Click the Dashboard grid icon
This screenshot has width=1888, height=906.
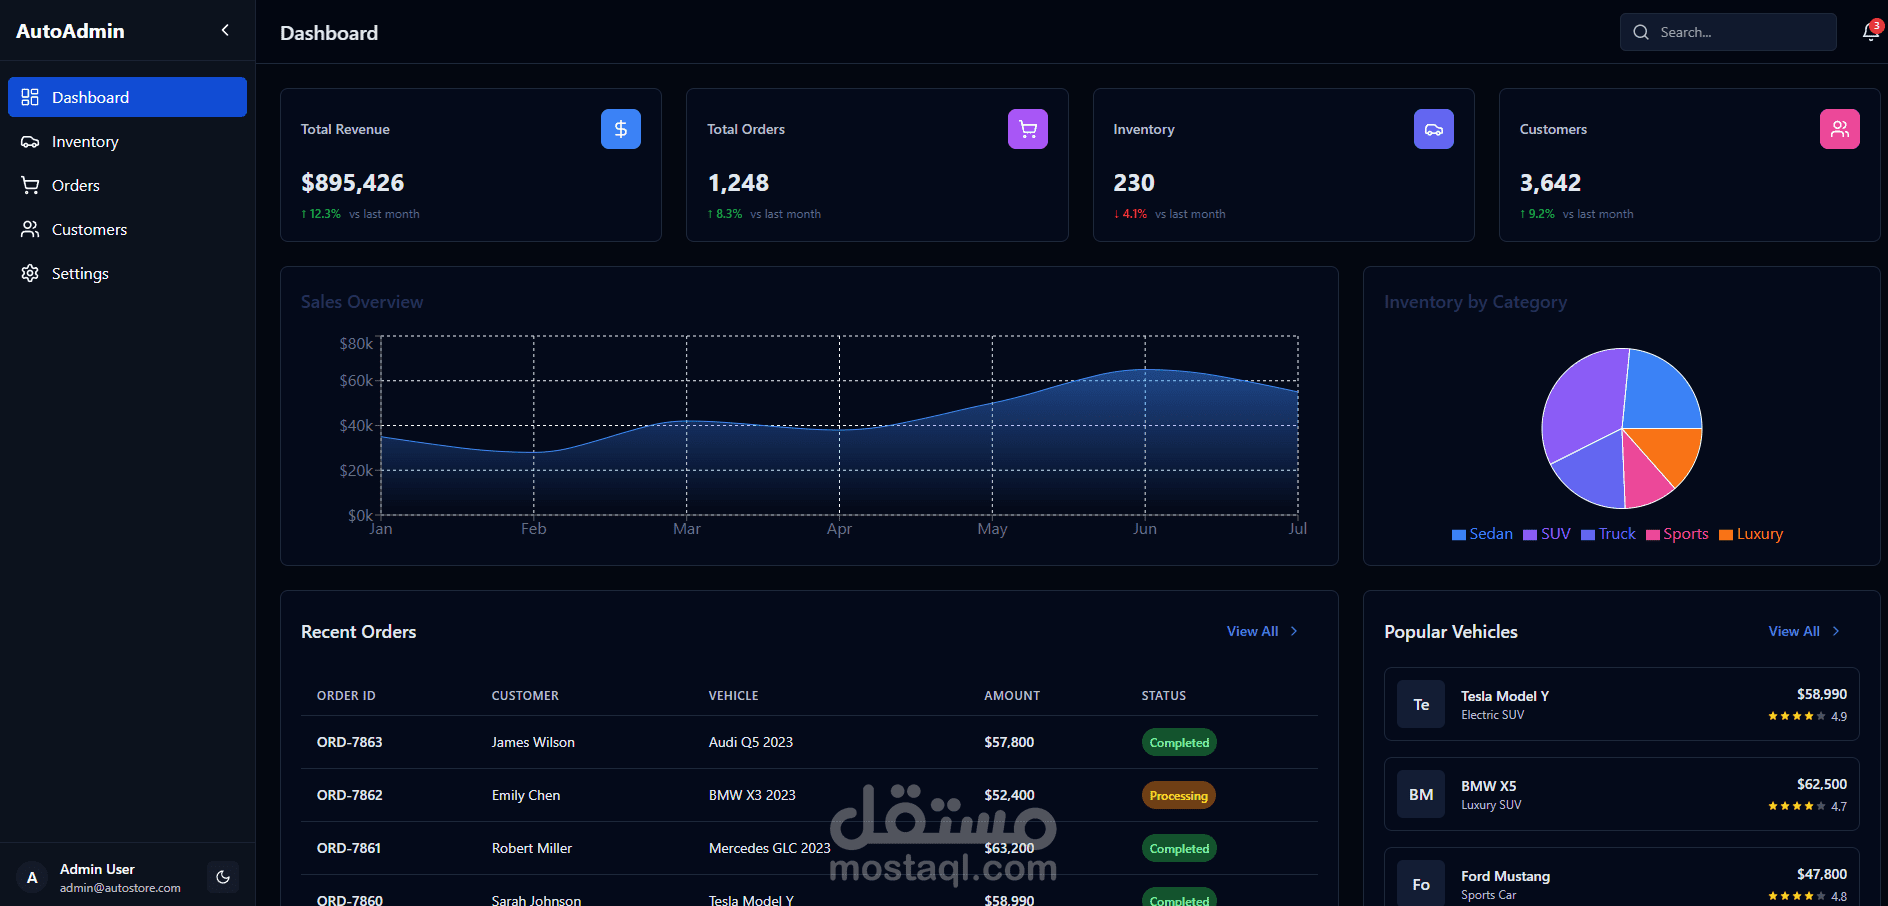30,97
